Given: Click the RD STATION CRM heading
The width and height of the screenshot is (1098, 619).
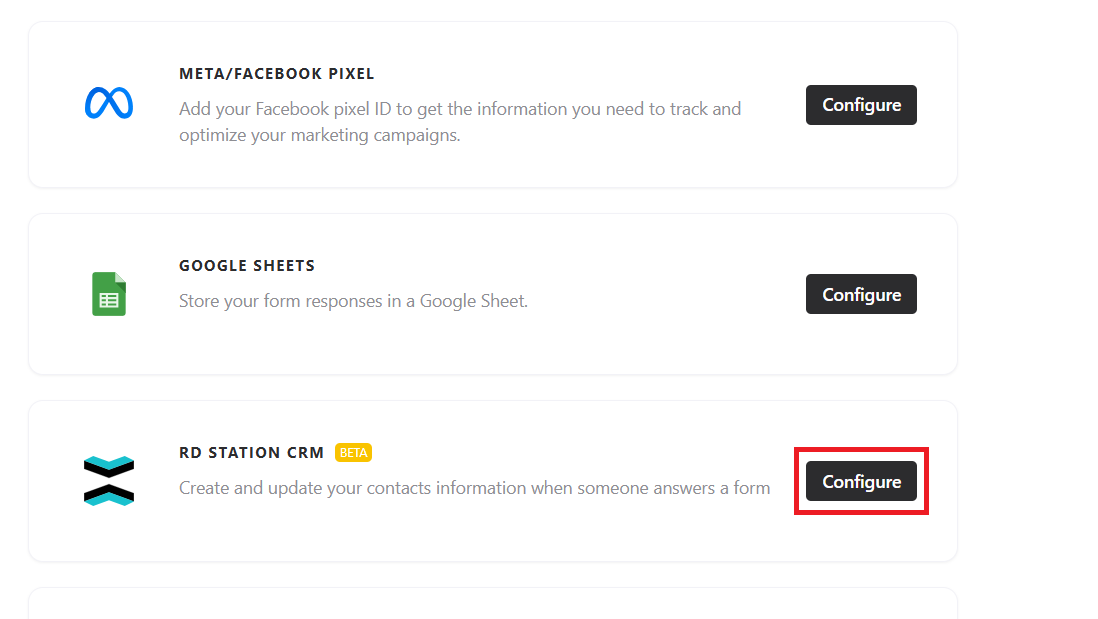Looking at the screenshot, I should coord(252,453).
